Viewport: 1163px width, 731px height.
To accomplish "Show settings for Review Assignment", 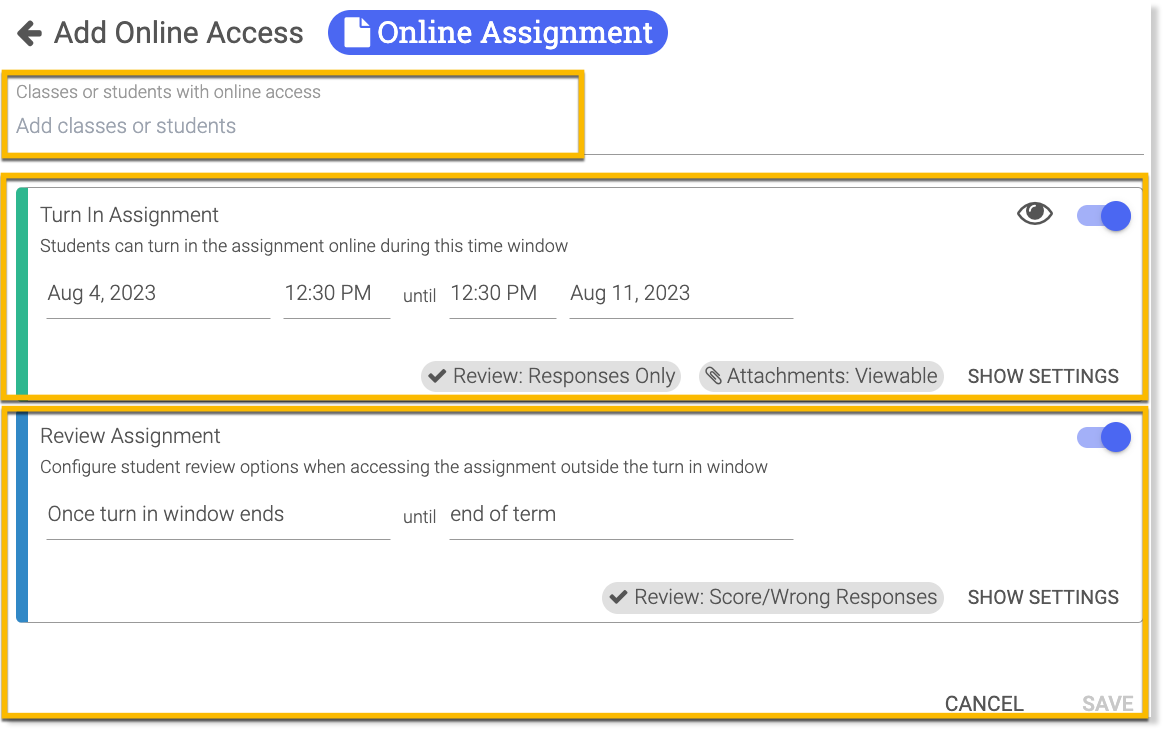I will [x=1043, y=598].
